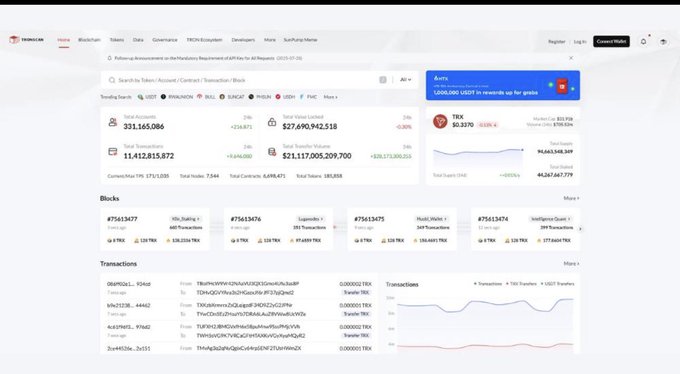Toggle the USDT Transfers series in chart legend

point(557,284)
